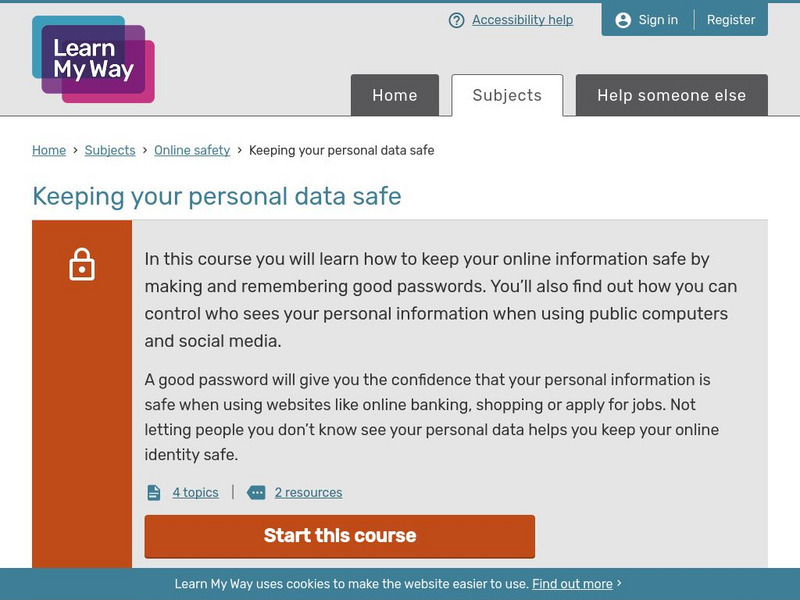Click the padlock icon in orange panel

pyautogui.click(x=82, y=265)
